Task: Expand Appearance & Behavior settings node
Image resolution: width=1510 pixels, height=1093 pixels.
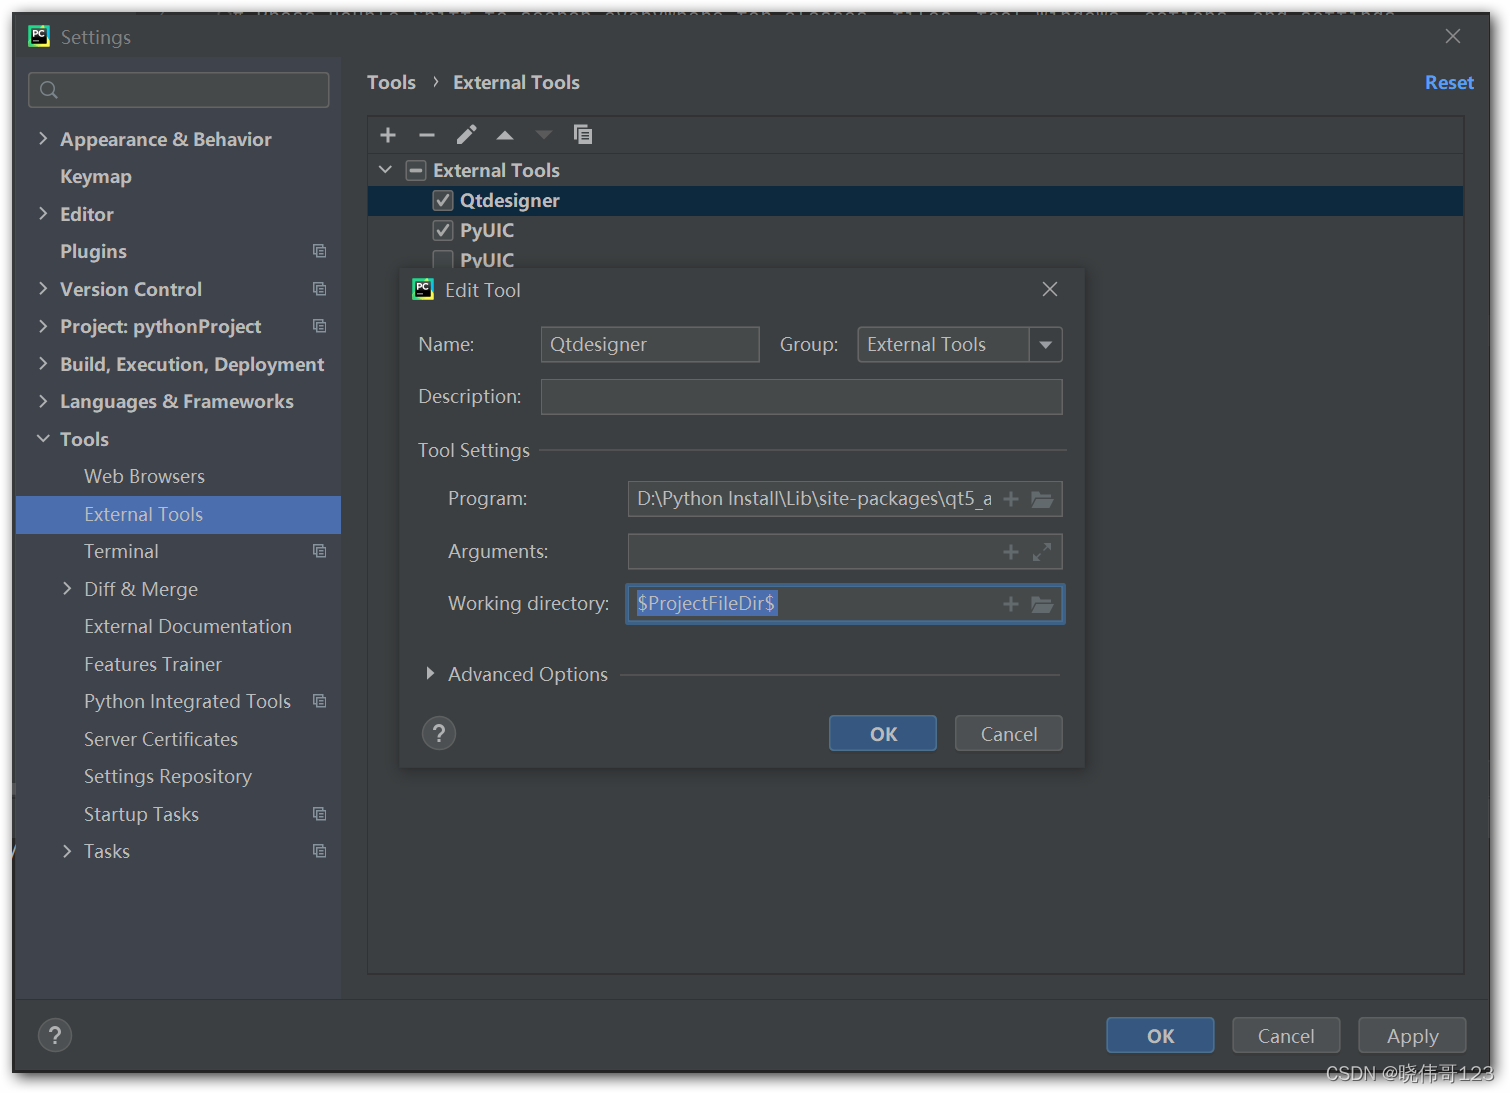Action: [x=43, y=139]
